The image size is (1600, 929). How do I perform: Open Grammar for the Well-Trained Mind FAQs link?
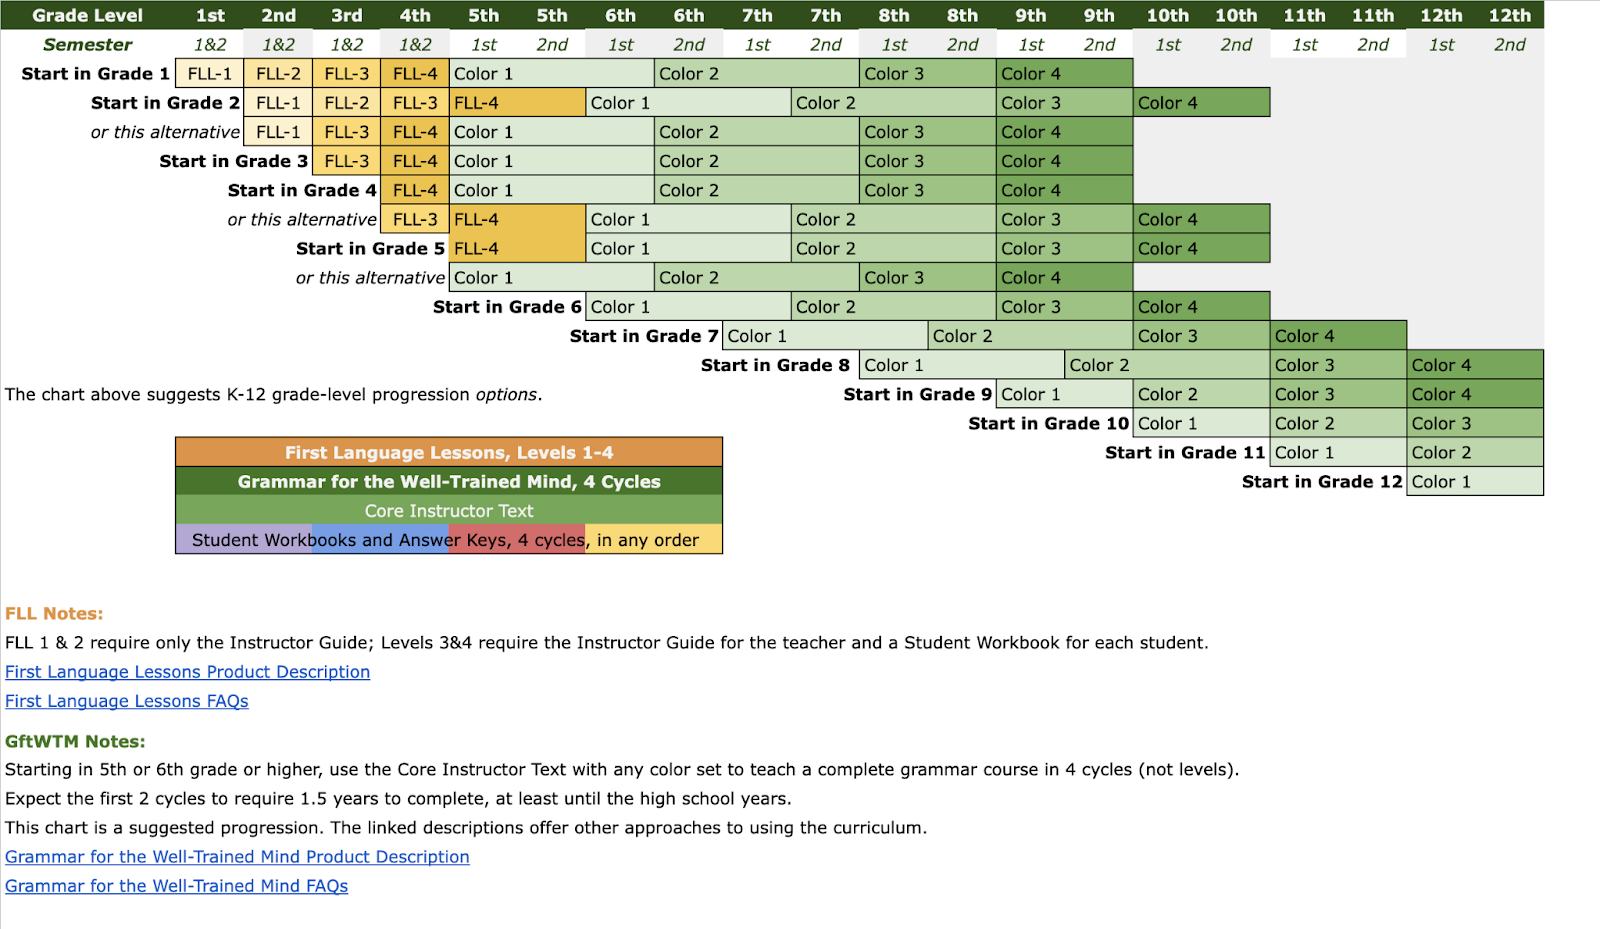pyautogui.click(x=177, y=886)
